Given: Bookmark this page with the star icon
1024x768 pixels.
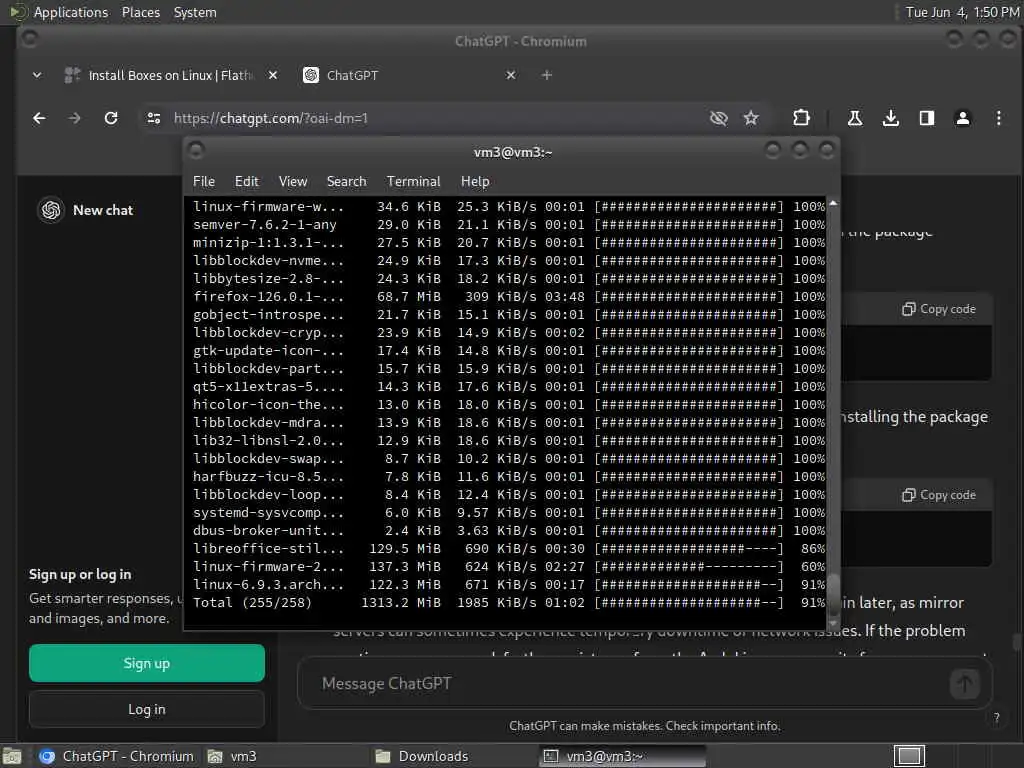Looking at the screenshot, I should pyautogui.click(x=751, y=118).
